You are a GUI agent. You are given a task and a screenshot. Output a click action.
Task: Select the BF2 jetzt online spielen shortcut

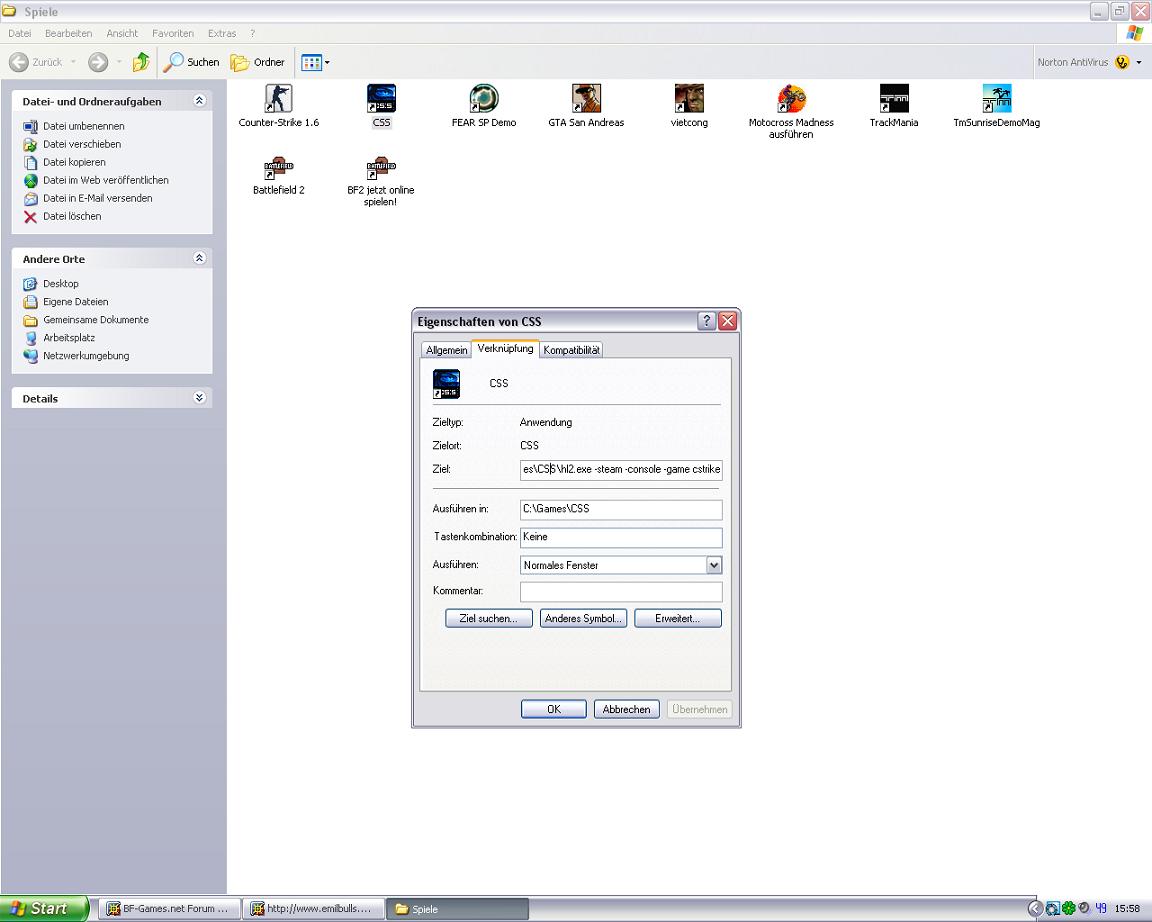click(381, 168)
